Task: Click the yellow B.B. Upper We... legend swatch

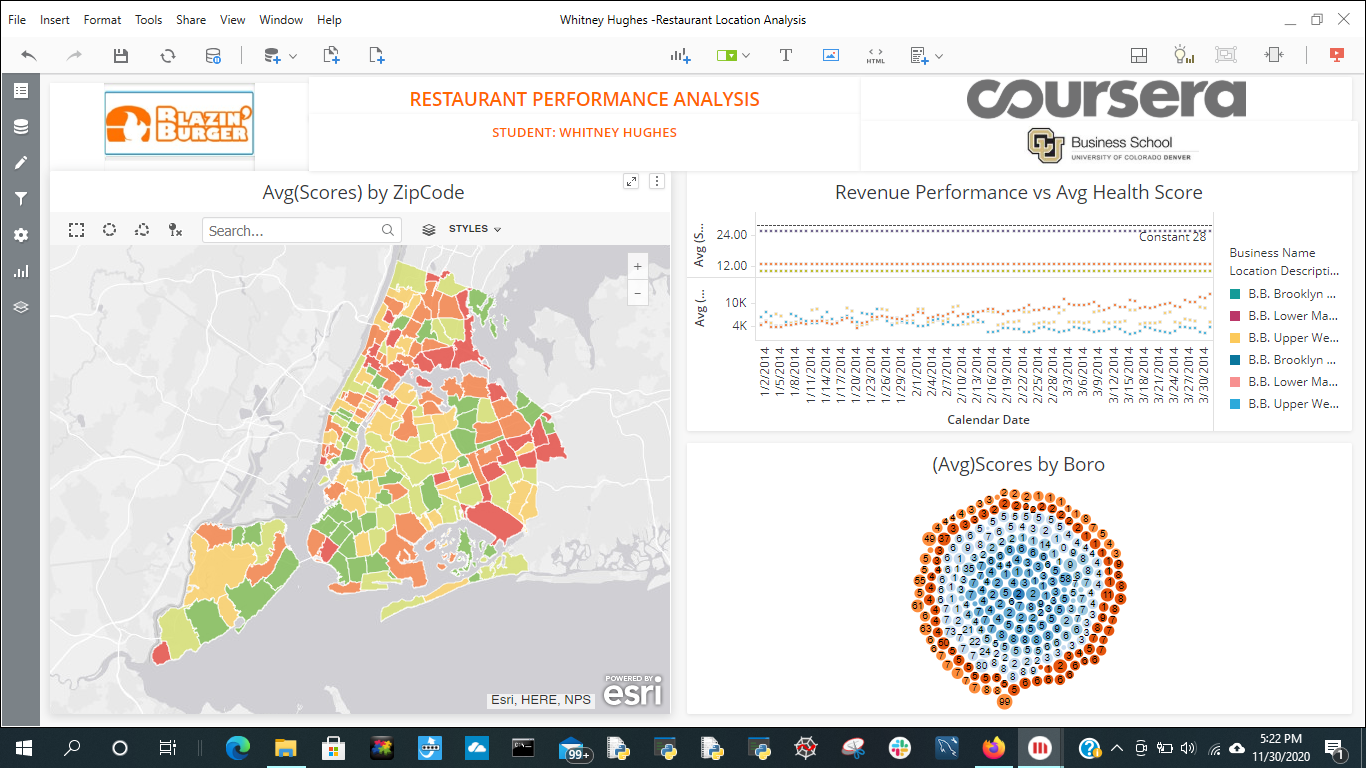Action: coord(1235,338)
